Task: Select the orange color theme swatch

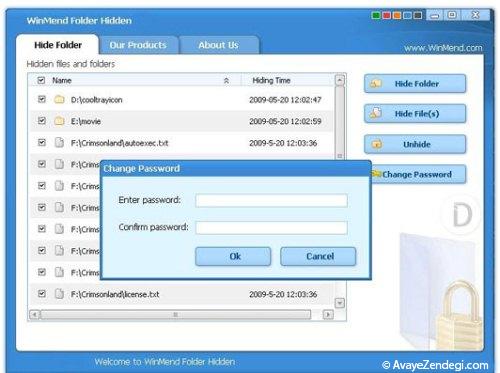Action: [397, 15]
